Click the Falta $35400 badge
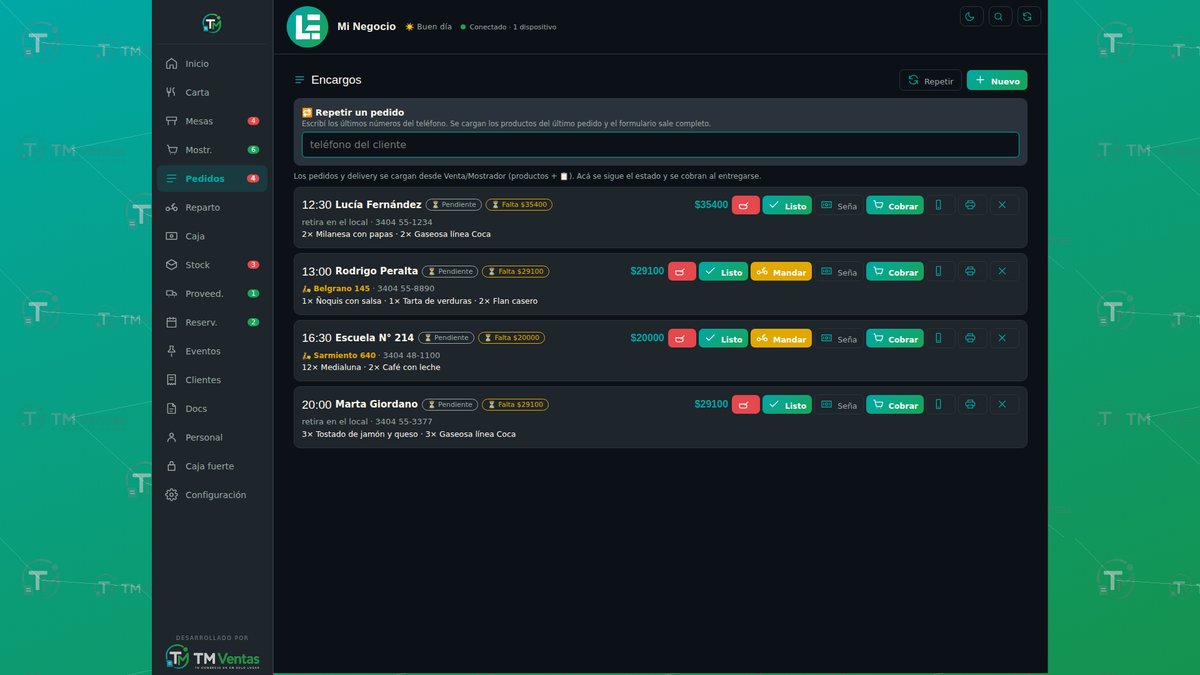The height and width of the screenshot is (675, 1200). coord(519,205)
